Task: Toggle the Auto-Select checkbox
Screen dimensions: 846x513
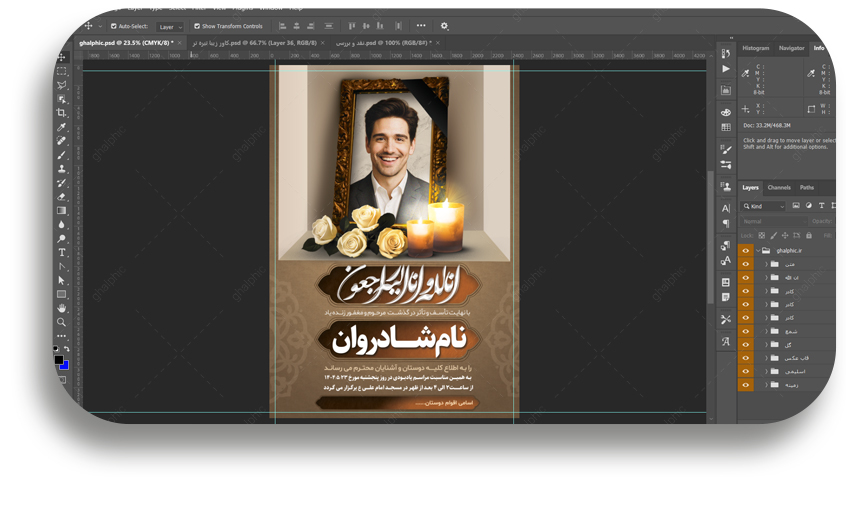Action: (113, 26)
